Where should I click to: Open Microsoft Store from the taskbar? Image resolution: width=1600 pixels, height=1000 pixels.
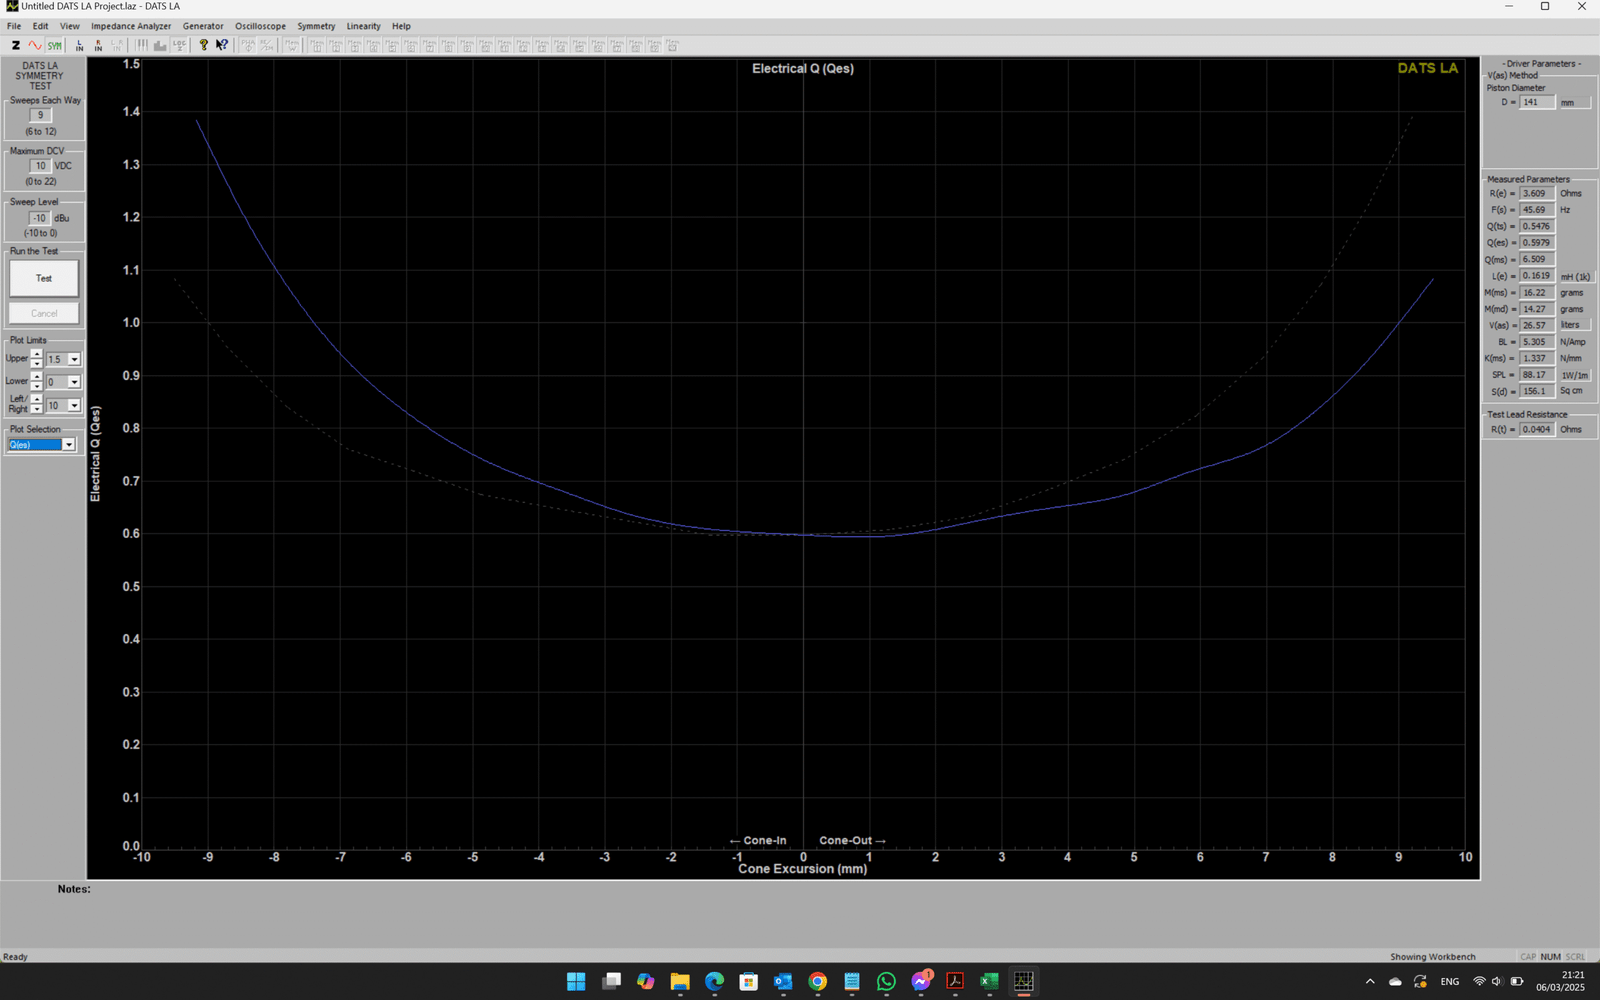[748, 981]
